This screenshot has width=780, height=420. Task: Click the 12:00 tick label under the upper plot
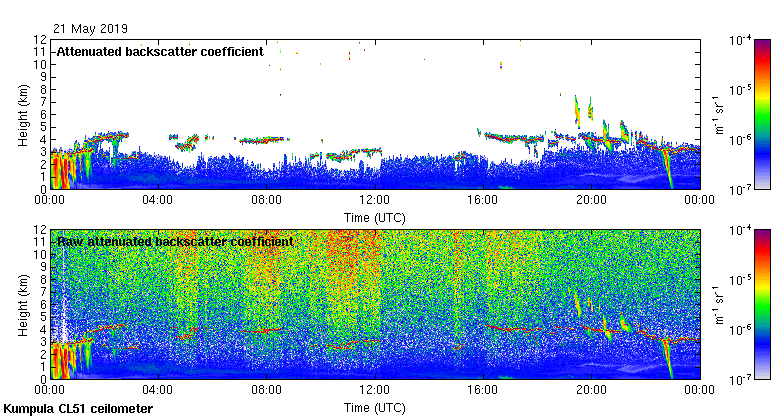pos(375,200)
